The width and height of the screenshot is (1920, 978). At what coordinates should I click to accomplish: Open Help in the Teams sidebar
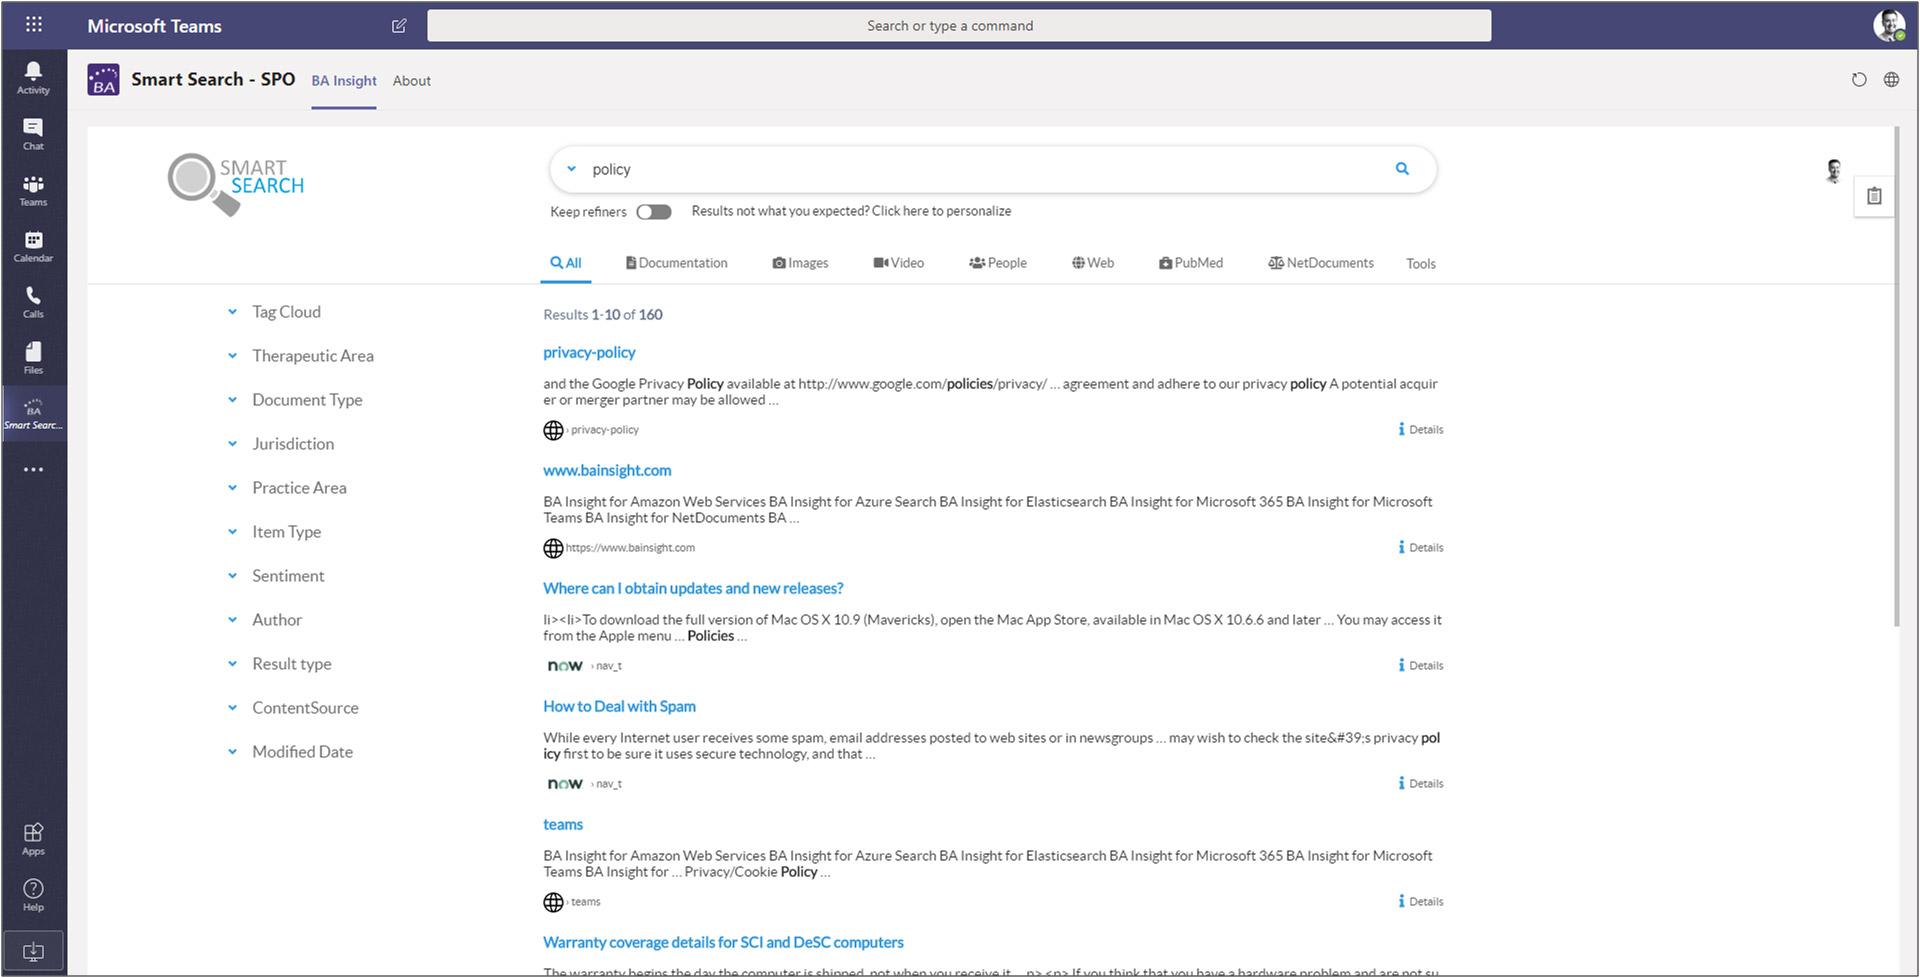click(x=33, y=895)
